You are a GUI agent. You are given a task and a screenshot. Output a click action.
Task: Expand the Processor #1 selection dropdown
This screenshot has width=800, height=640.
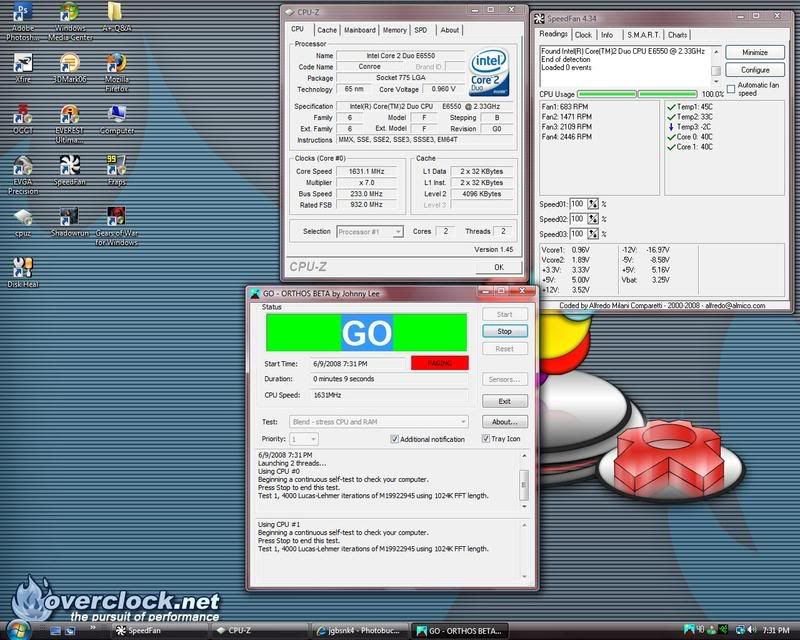click(397, 232)
